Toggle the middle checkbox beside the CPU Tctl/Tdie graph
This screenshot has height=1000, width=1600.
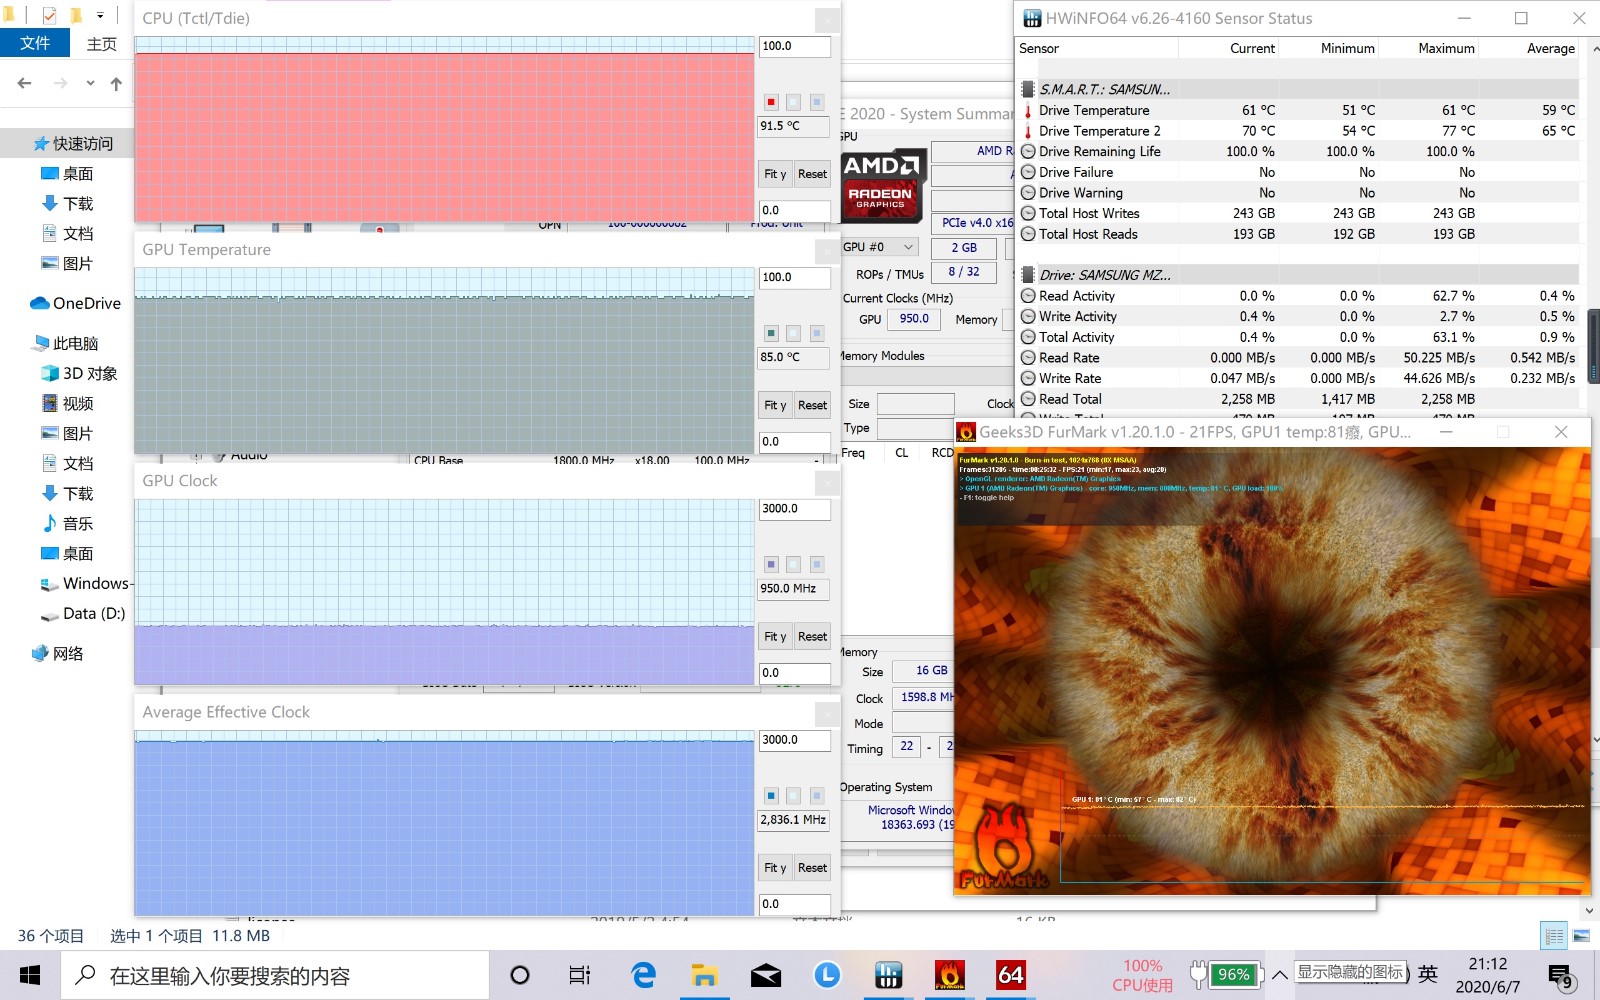point(793,102)
